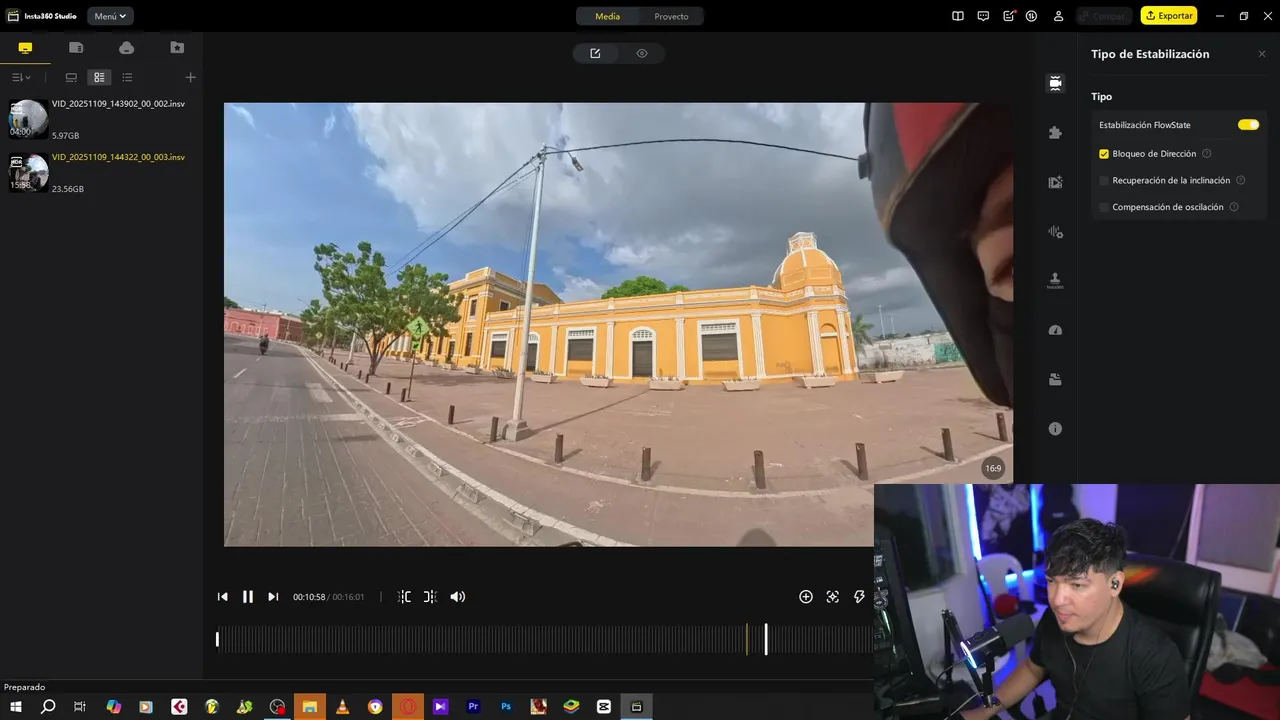The height and width of the screenshot is (720, 1280).
Task: Open Photoshop from the taskbar
Action: point(506,706)
